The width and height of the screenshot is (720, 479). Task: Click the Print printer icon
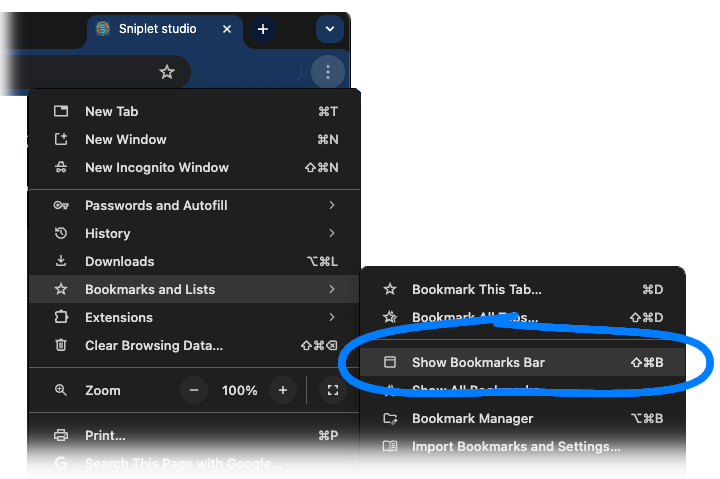tap(61, 435)
